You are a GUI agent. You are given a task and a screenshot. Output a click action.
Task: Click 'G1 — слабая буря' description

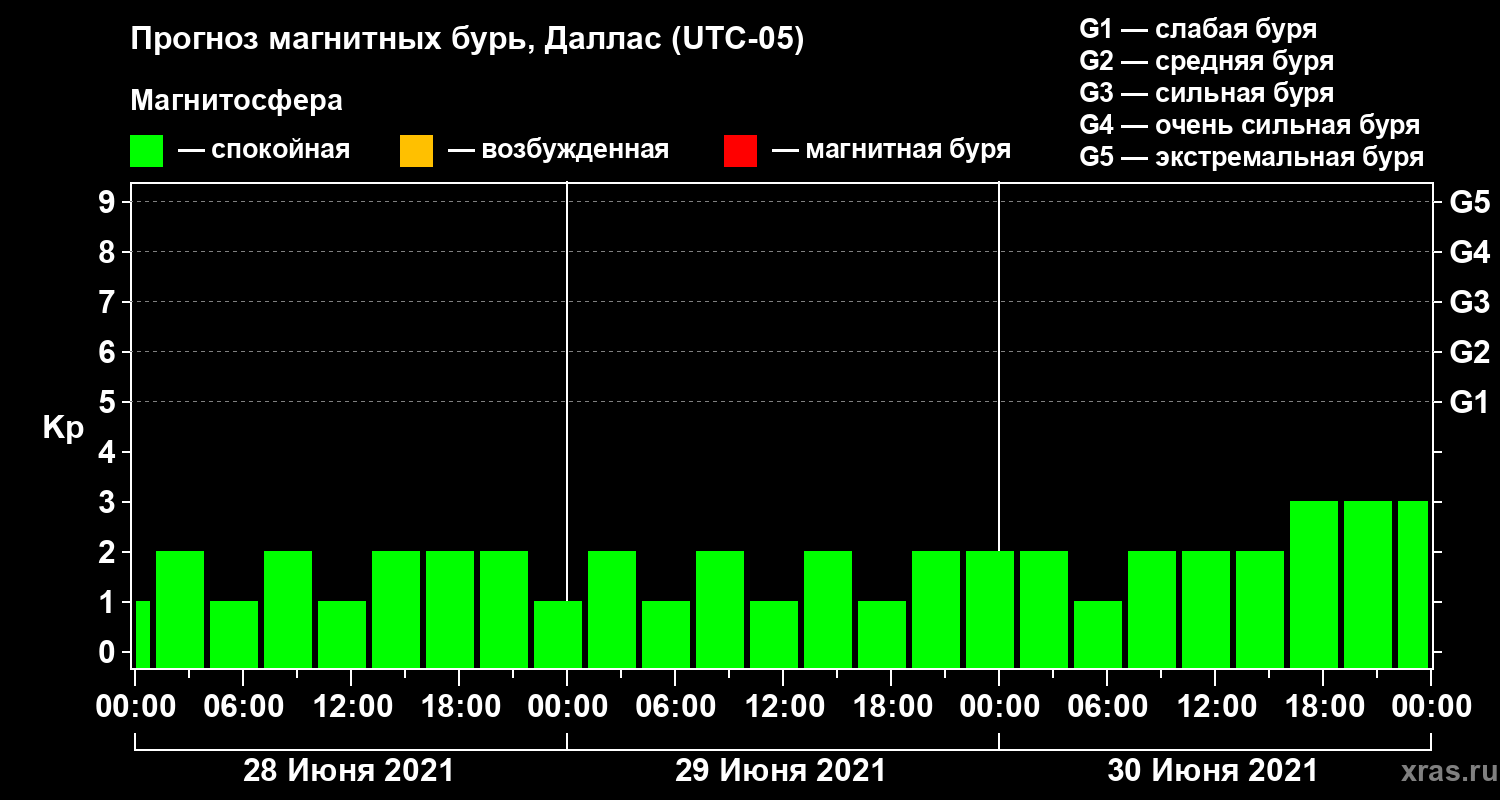1198,29
